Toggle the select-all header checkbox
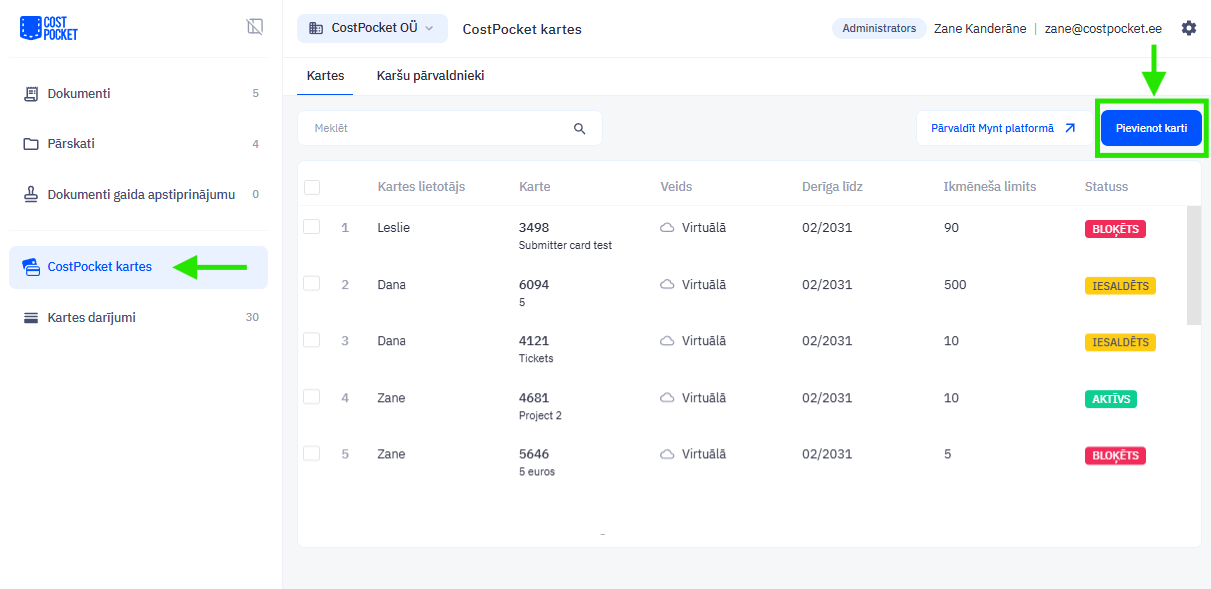 312,187
